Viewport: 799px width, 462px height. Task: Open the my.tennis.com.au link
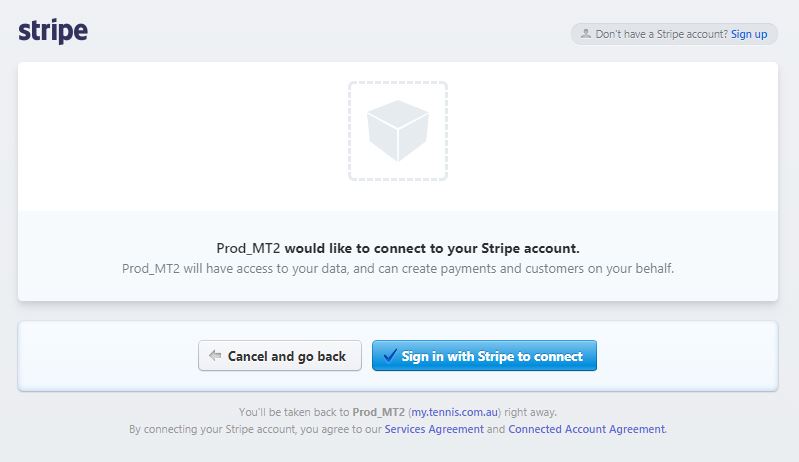click(x=455, y=412)
